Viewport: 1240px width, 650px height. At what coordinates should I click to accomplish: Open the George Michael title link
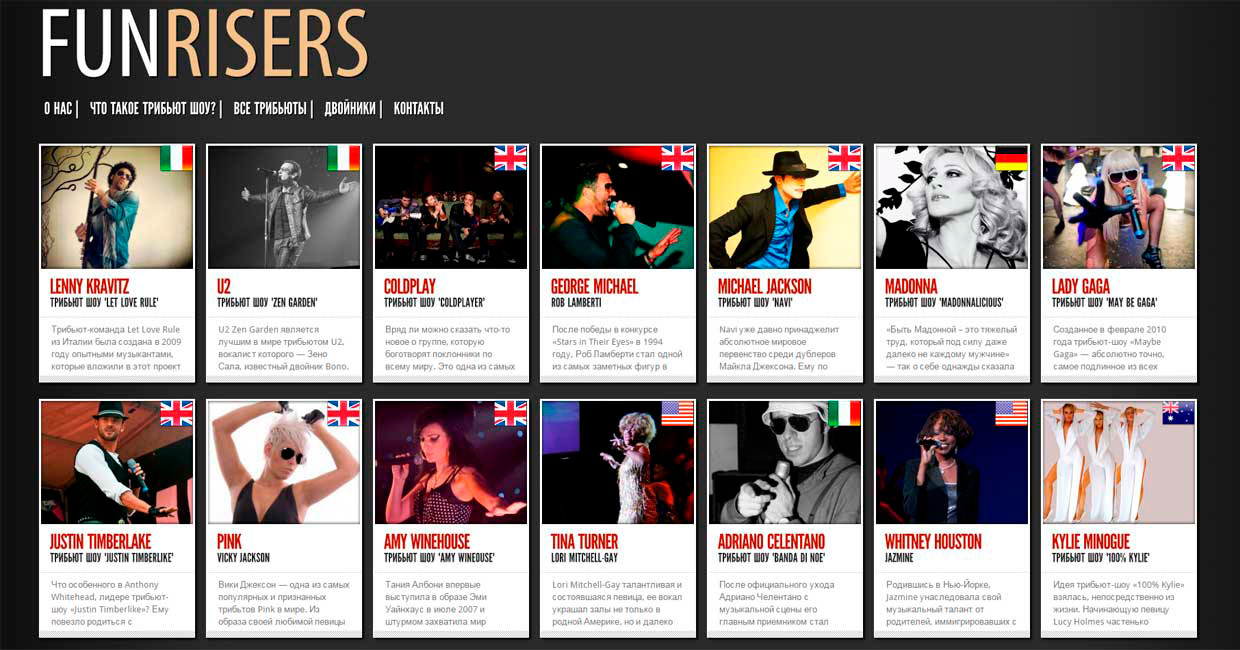[594, 286]
